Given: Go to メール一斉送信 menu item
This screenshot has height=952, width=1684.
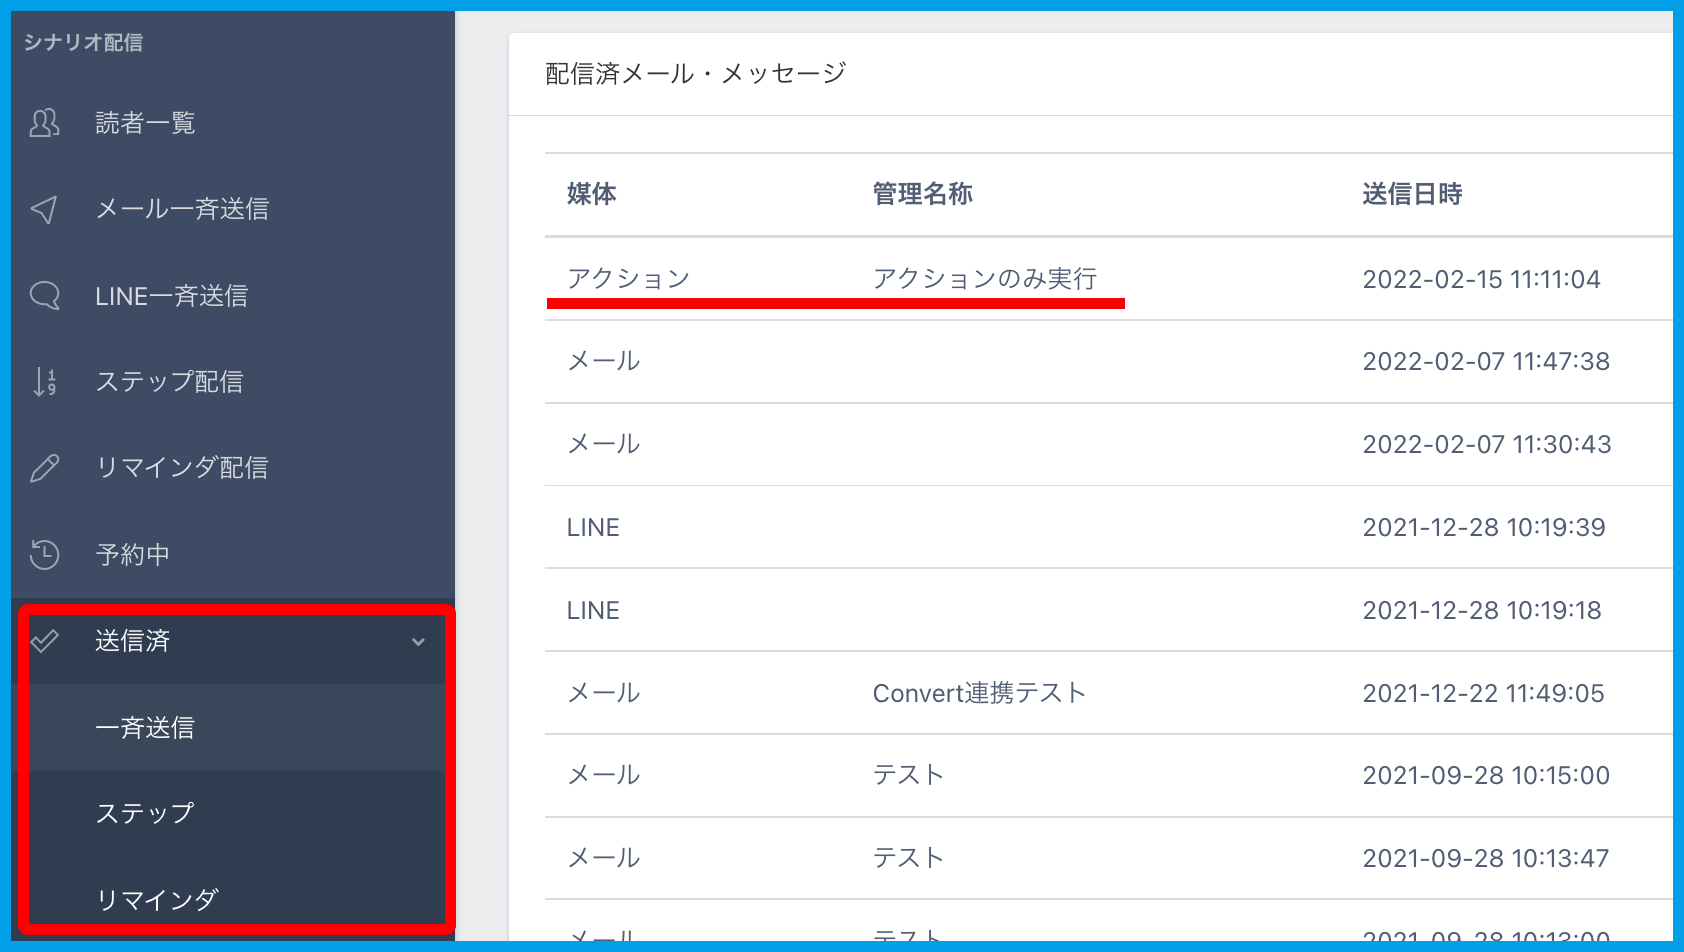Looking at the screenshot, I should [182, 209].
